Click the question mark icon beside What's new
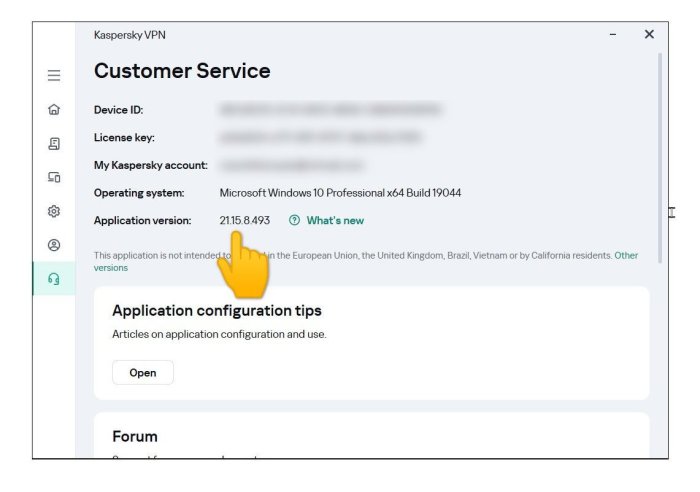Viewport: 700px width, 492px height. (294, 220)
